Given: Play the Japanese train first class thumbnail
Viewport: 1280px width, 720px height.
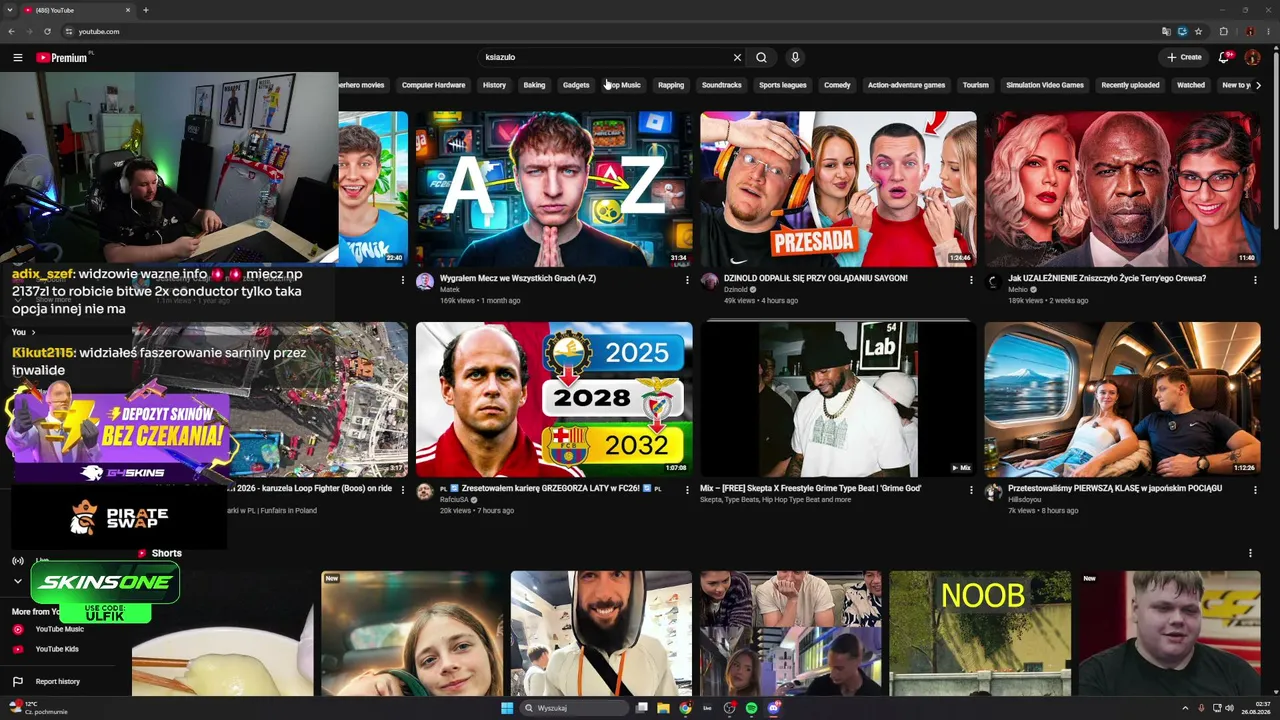Looking at the screenshot, I should [1122, 399].
